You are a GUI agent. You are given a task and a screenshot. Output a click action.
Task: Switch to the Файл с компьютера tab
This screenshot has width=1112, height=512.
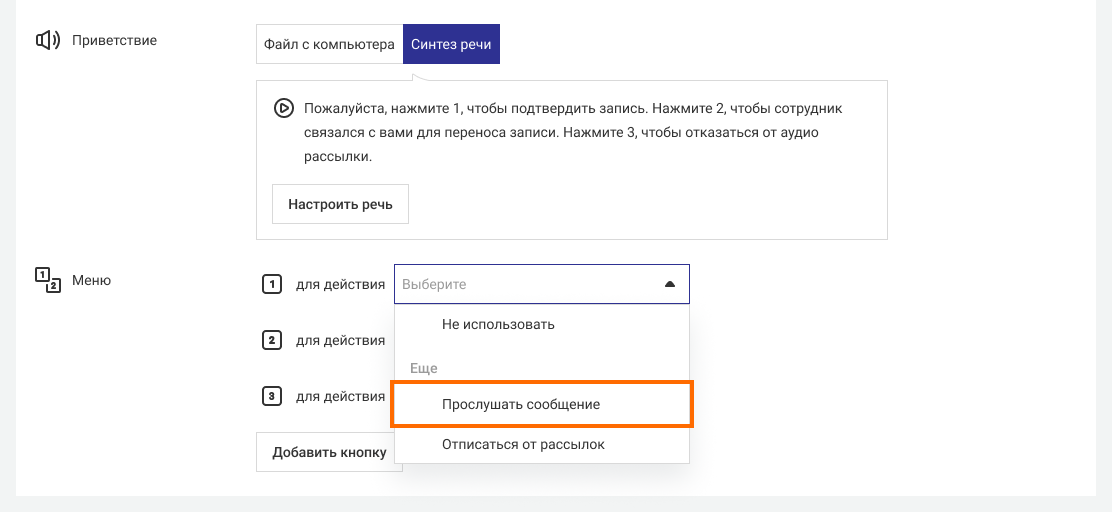pos(329,45)
